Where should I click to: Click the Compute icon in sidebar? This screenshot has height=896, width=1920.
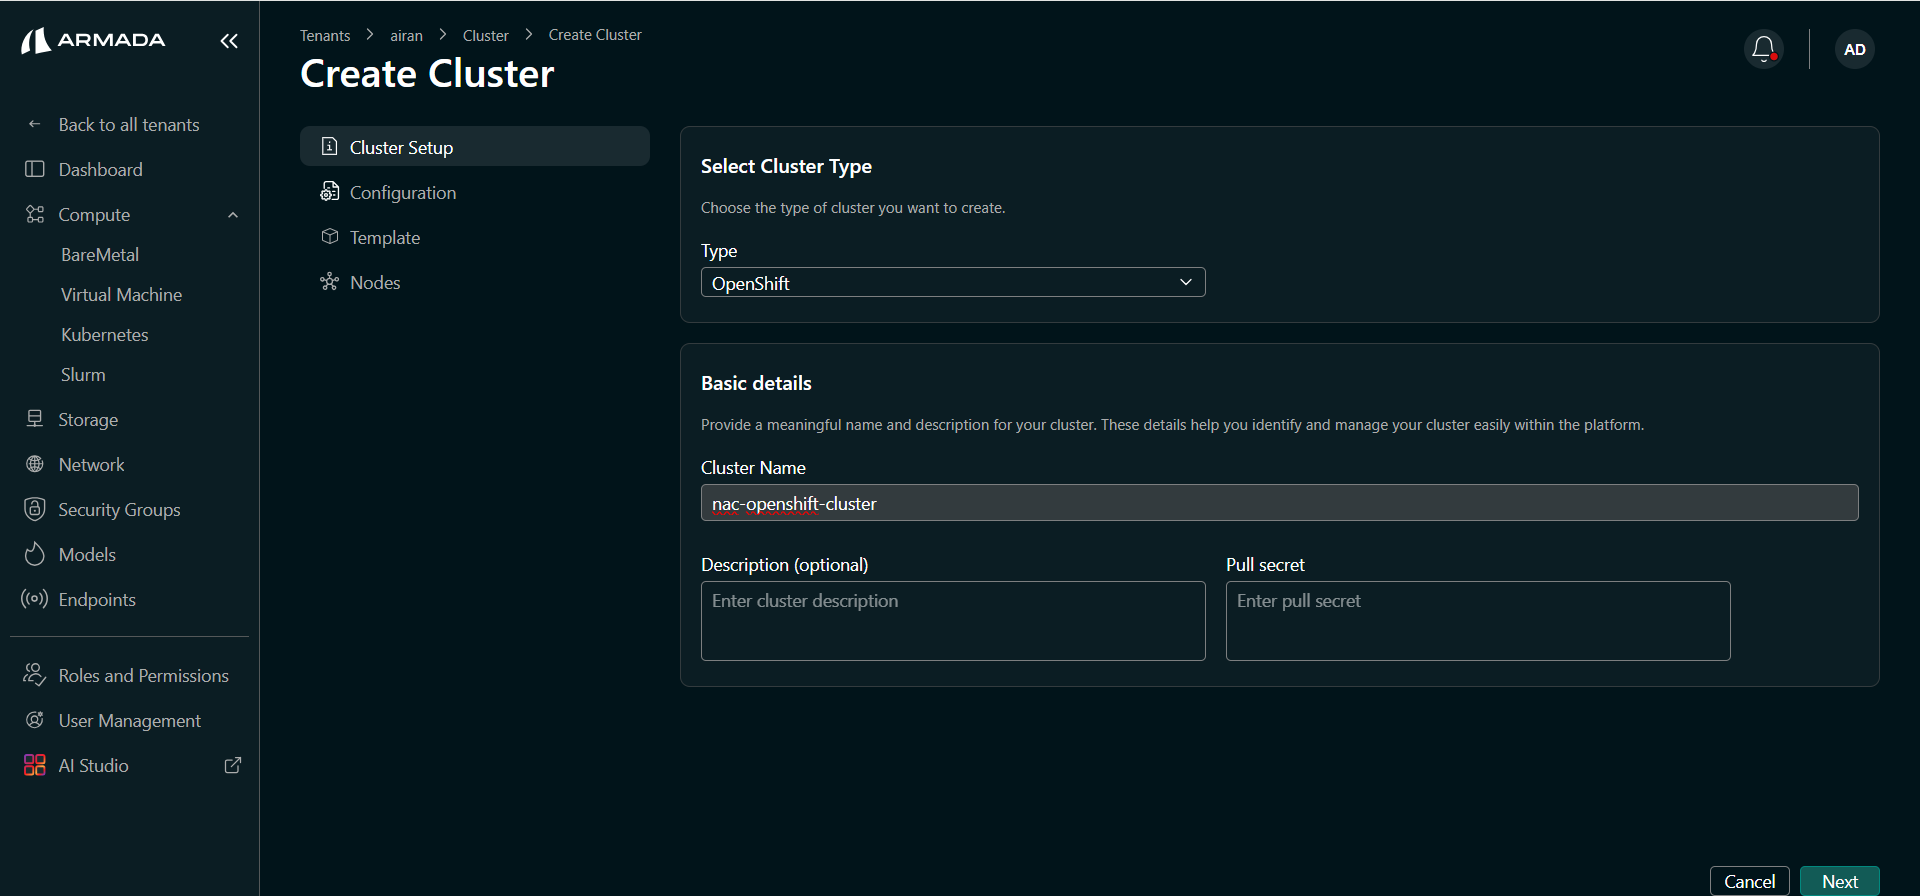click(x=35, y=214)
